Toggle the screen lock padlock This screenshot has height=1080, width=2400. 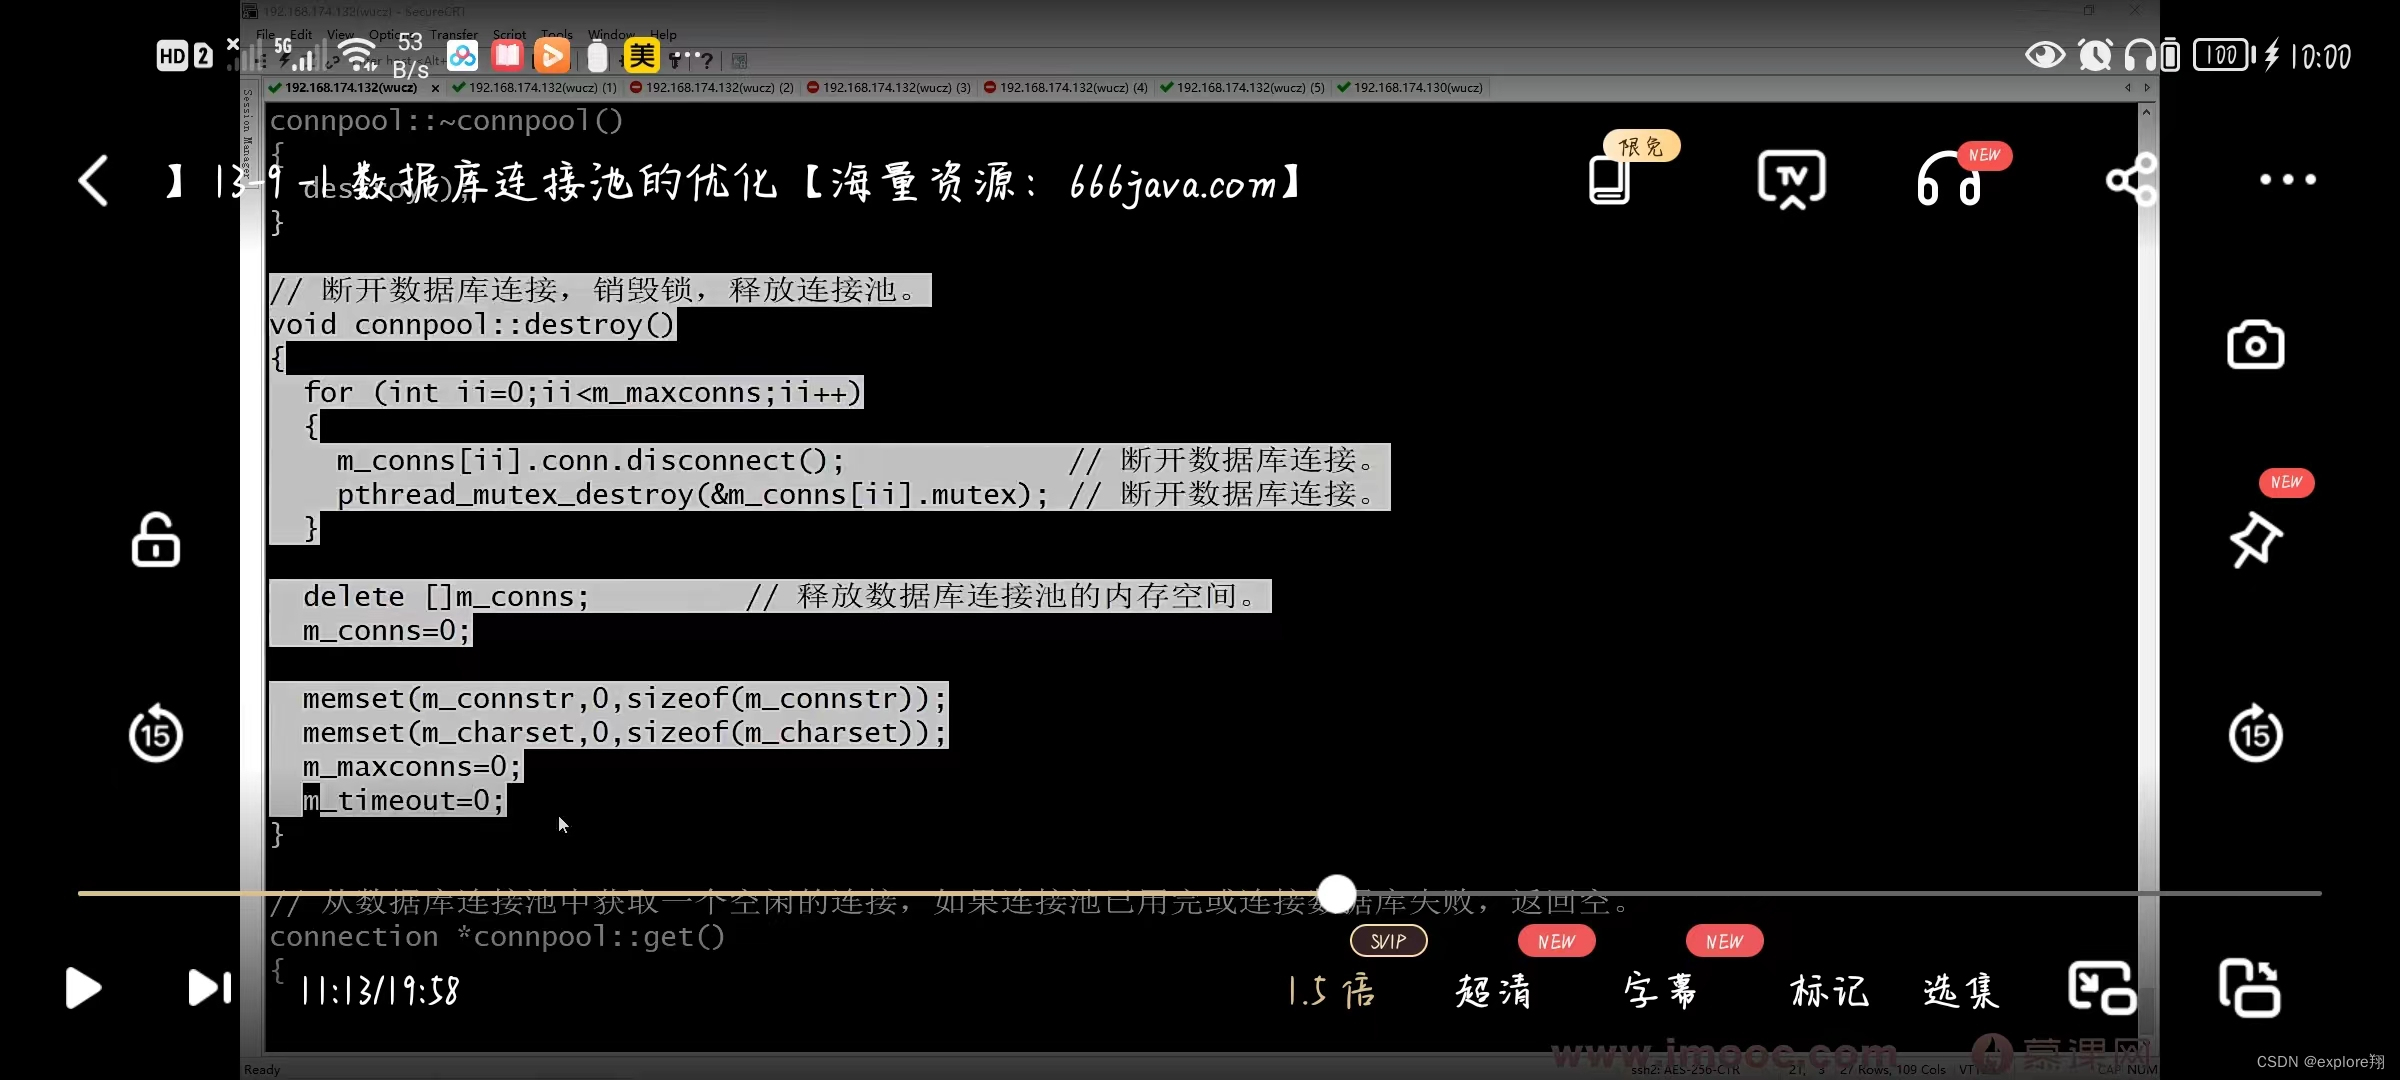click(155, 540)
